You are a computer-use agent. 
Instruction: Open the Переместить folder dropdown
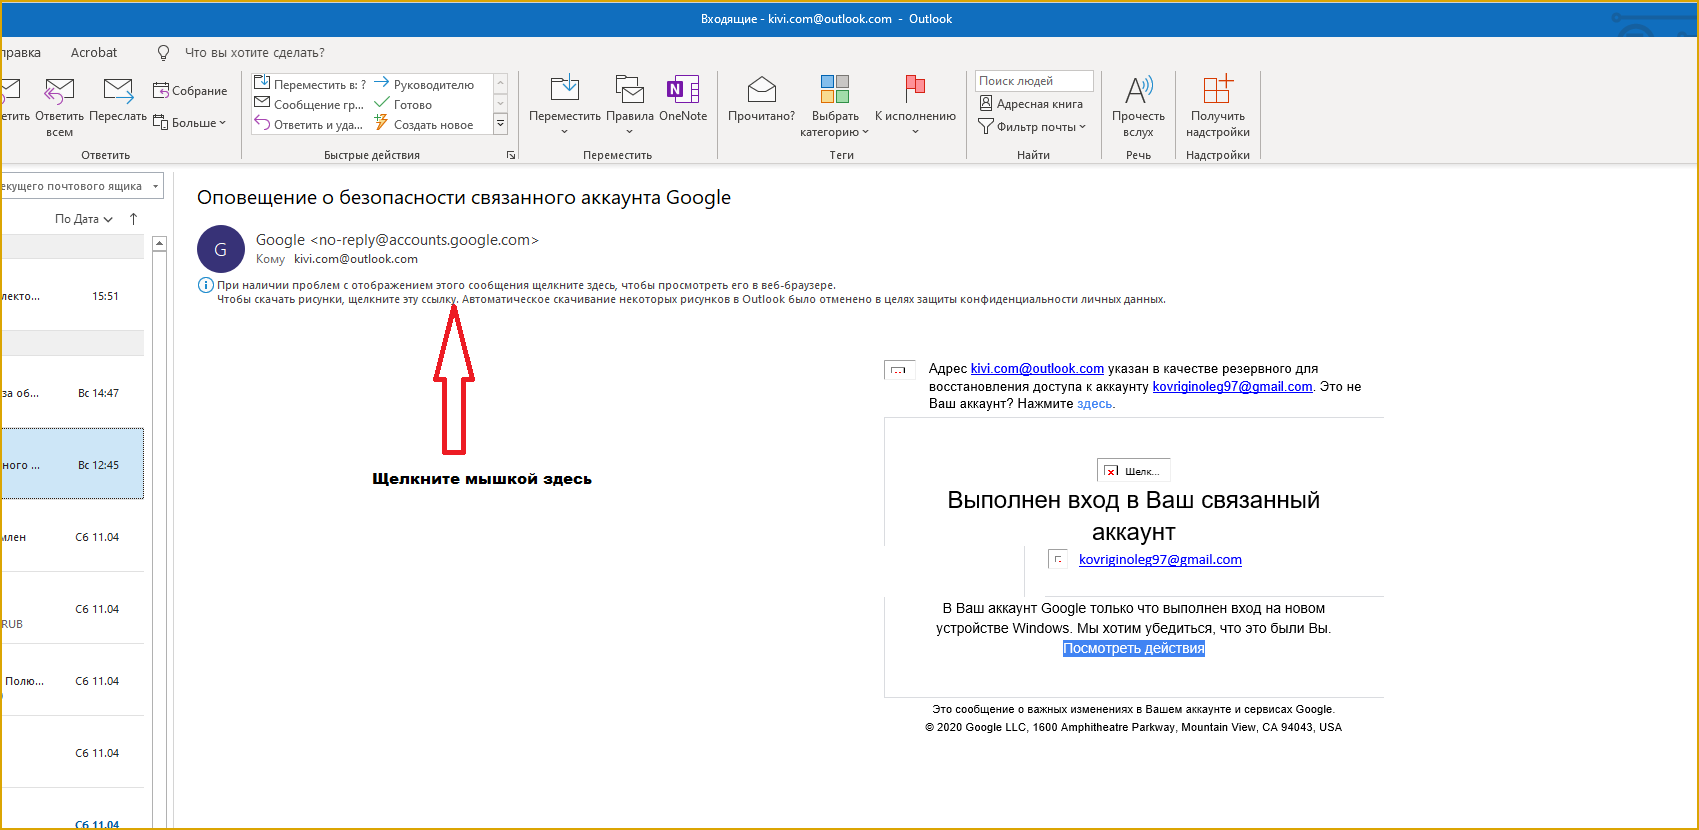565,105
